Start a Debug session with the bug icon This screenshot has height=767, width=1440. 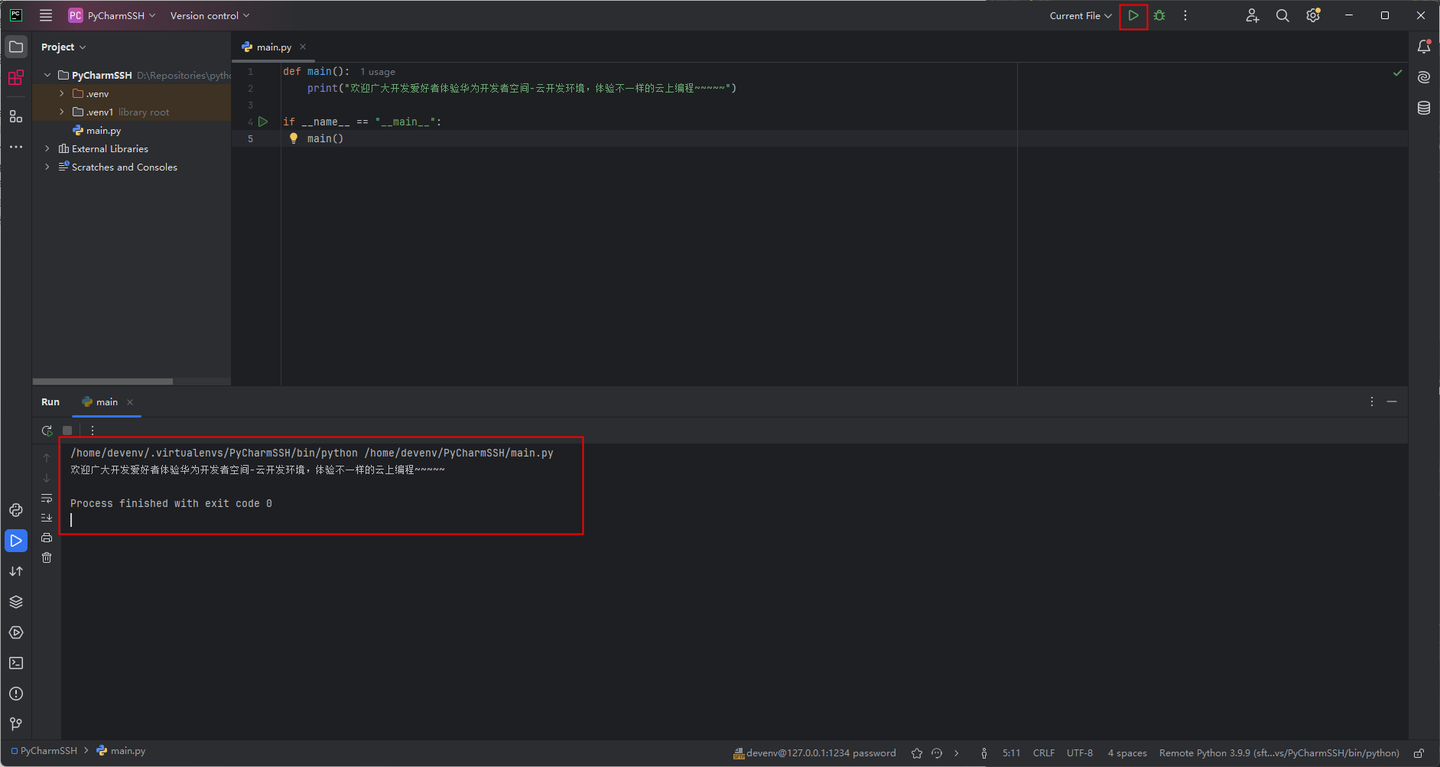1159,15
